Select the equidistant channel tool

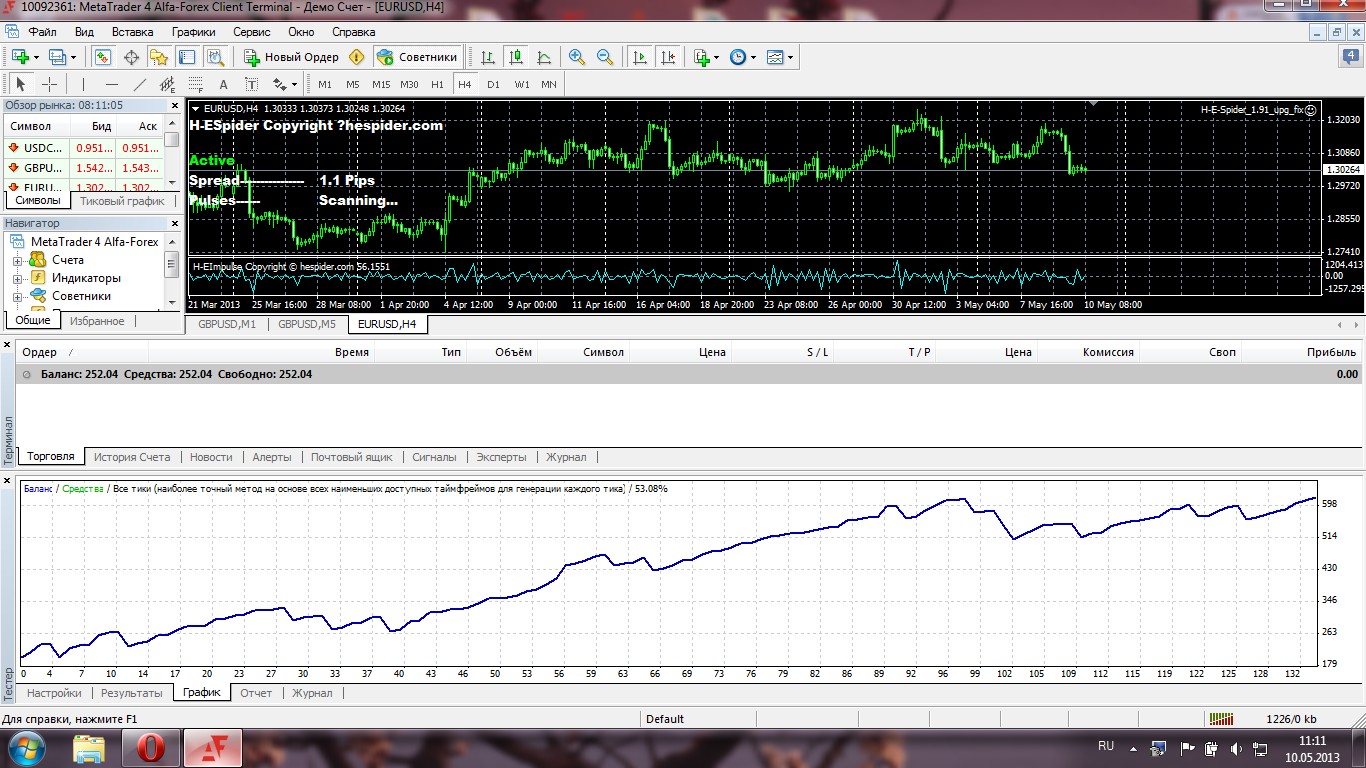point(168,84)
